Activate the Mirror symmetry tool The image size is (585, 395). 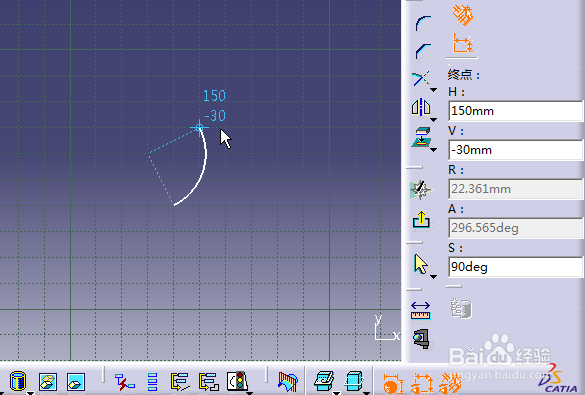point(421,108)
